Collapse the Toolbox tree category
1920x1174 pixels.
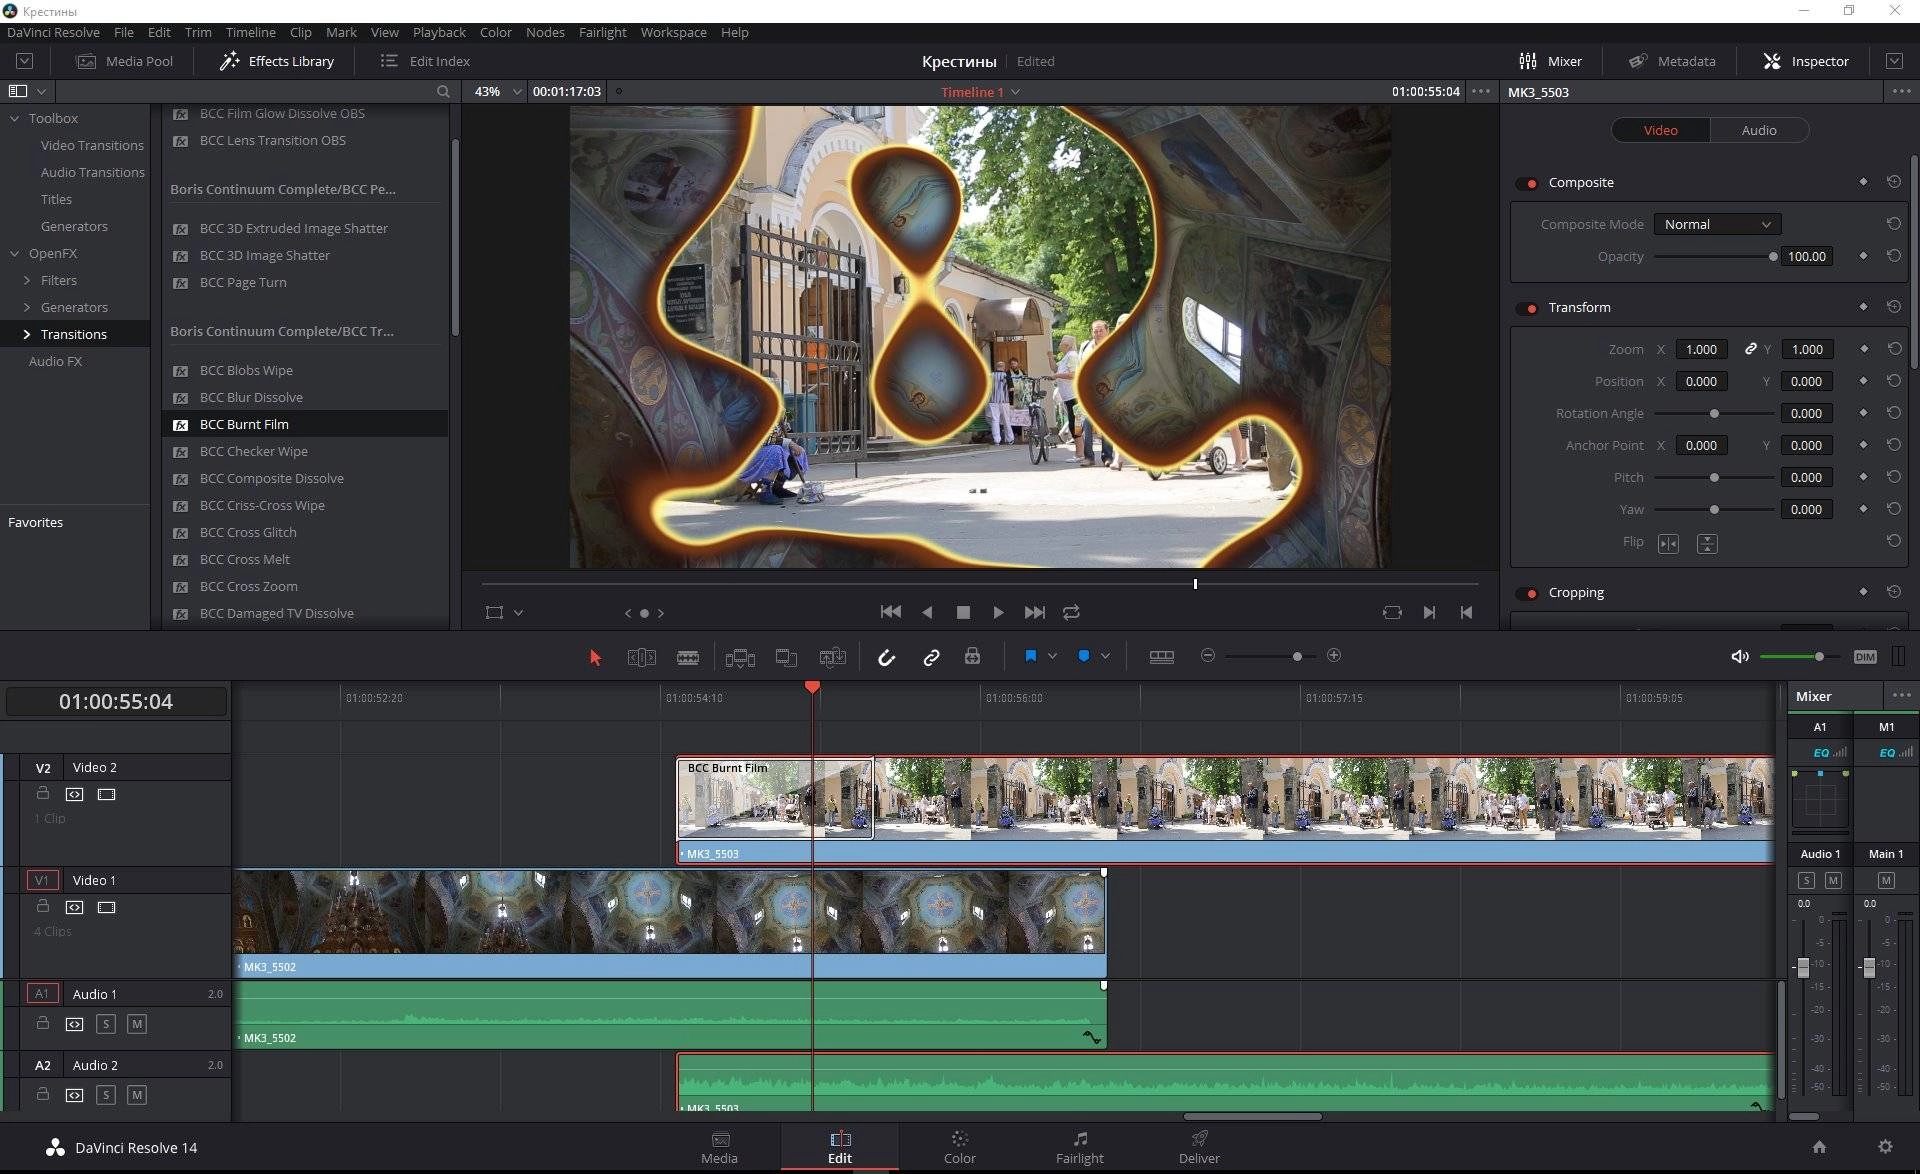[14, 118]
